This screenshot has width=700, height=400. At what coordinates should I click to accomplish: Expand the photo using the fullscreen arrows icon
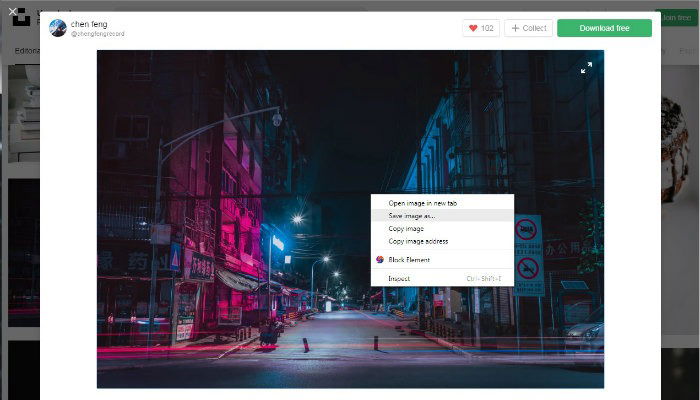click(586, 67)
